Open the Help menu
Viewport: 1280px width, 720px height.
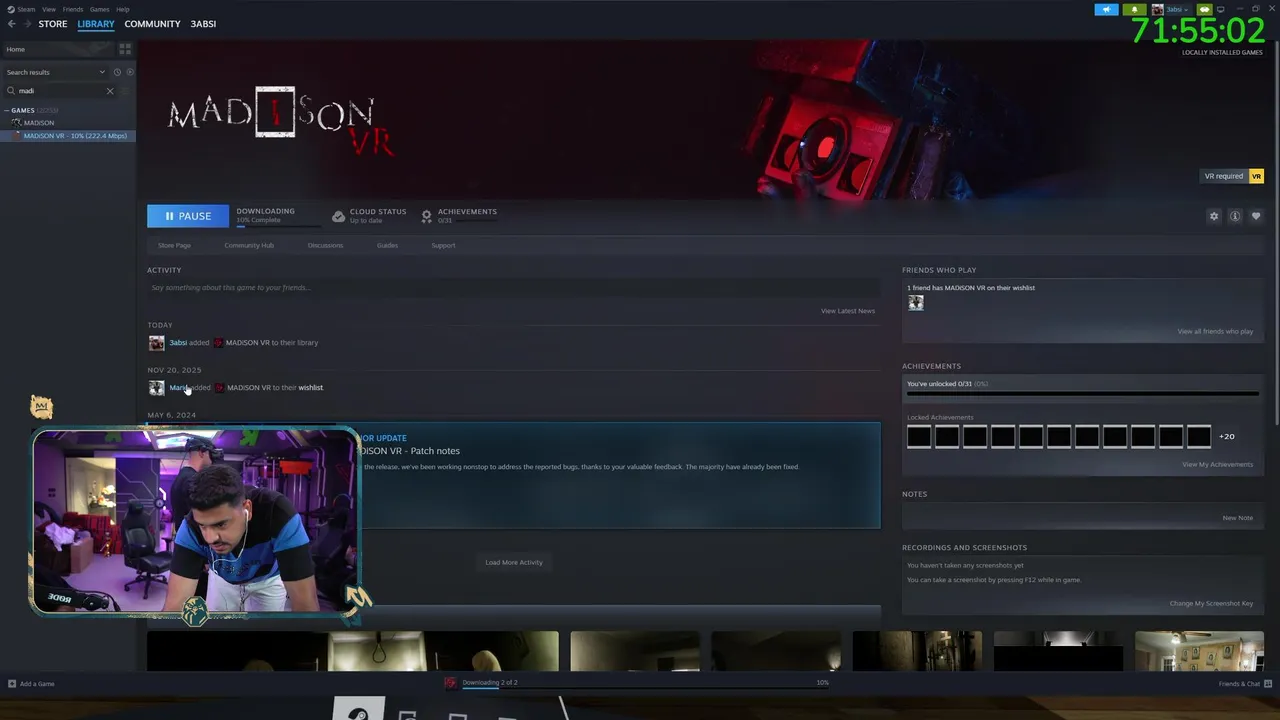(x=122, y=9)
